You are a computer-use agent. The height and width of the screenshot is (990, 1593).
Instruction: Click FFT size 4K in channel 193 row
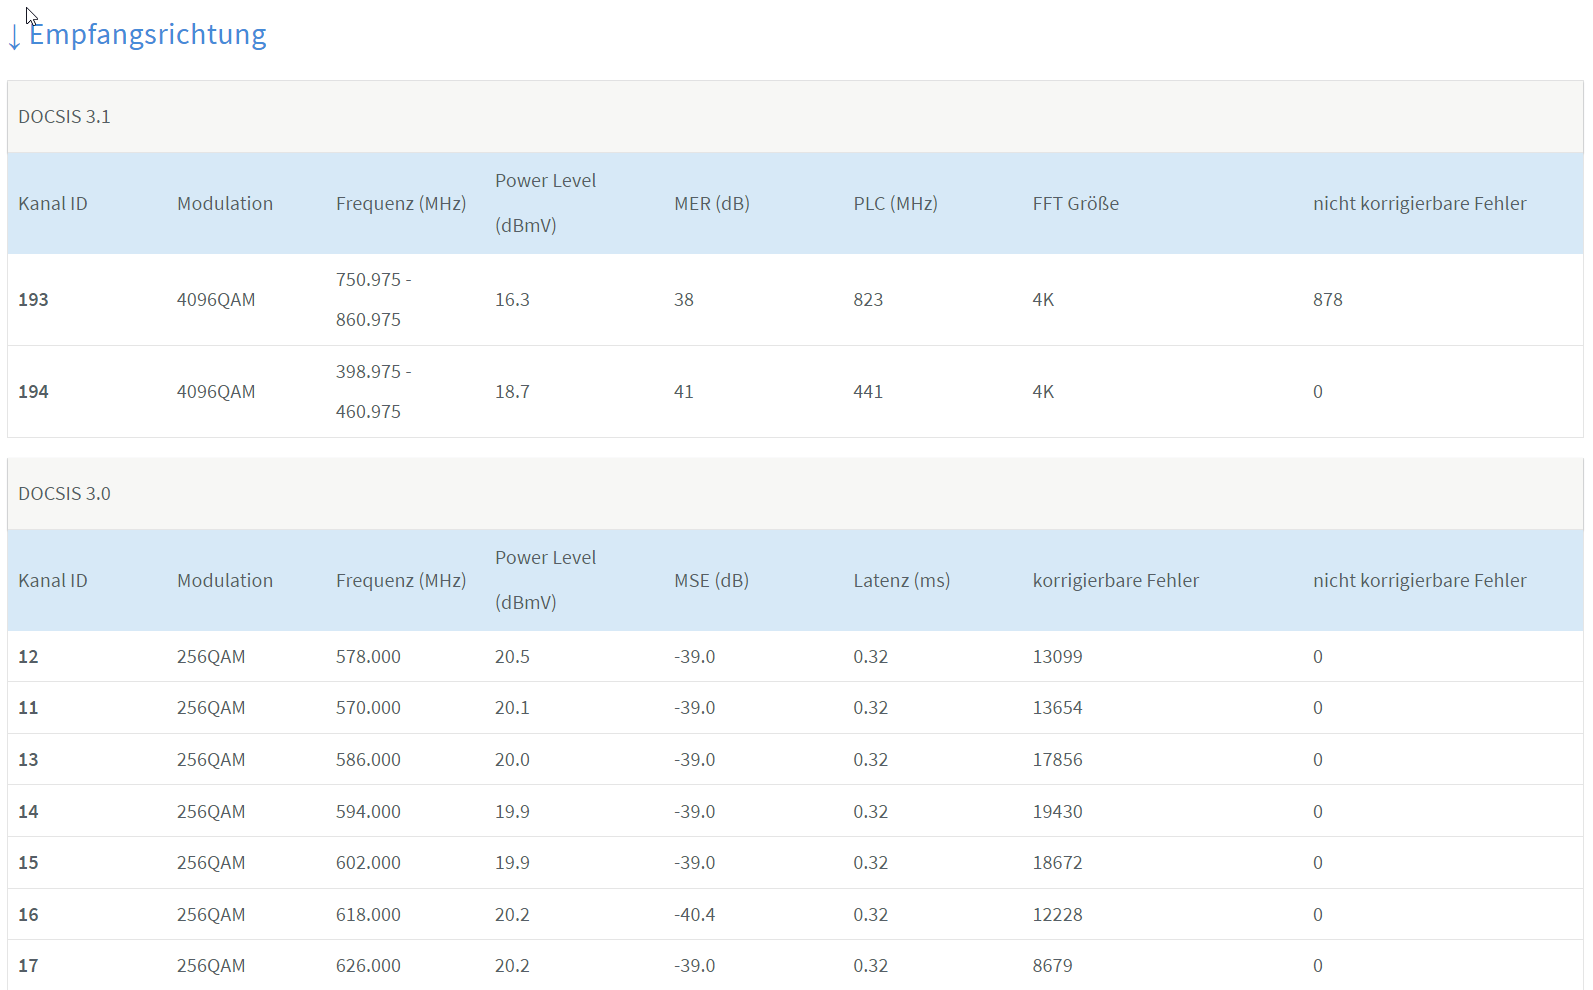(x=1043, y=300)
